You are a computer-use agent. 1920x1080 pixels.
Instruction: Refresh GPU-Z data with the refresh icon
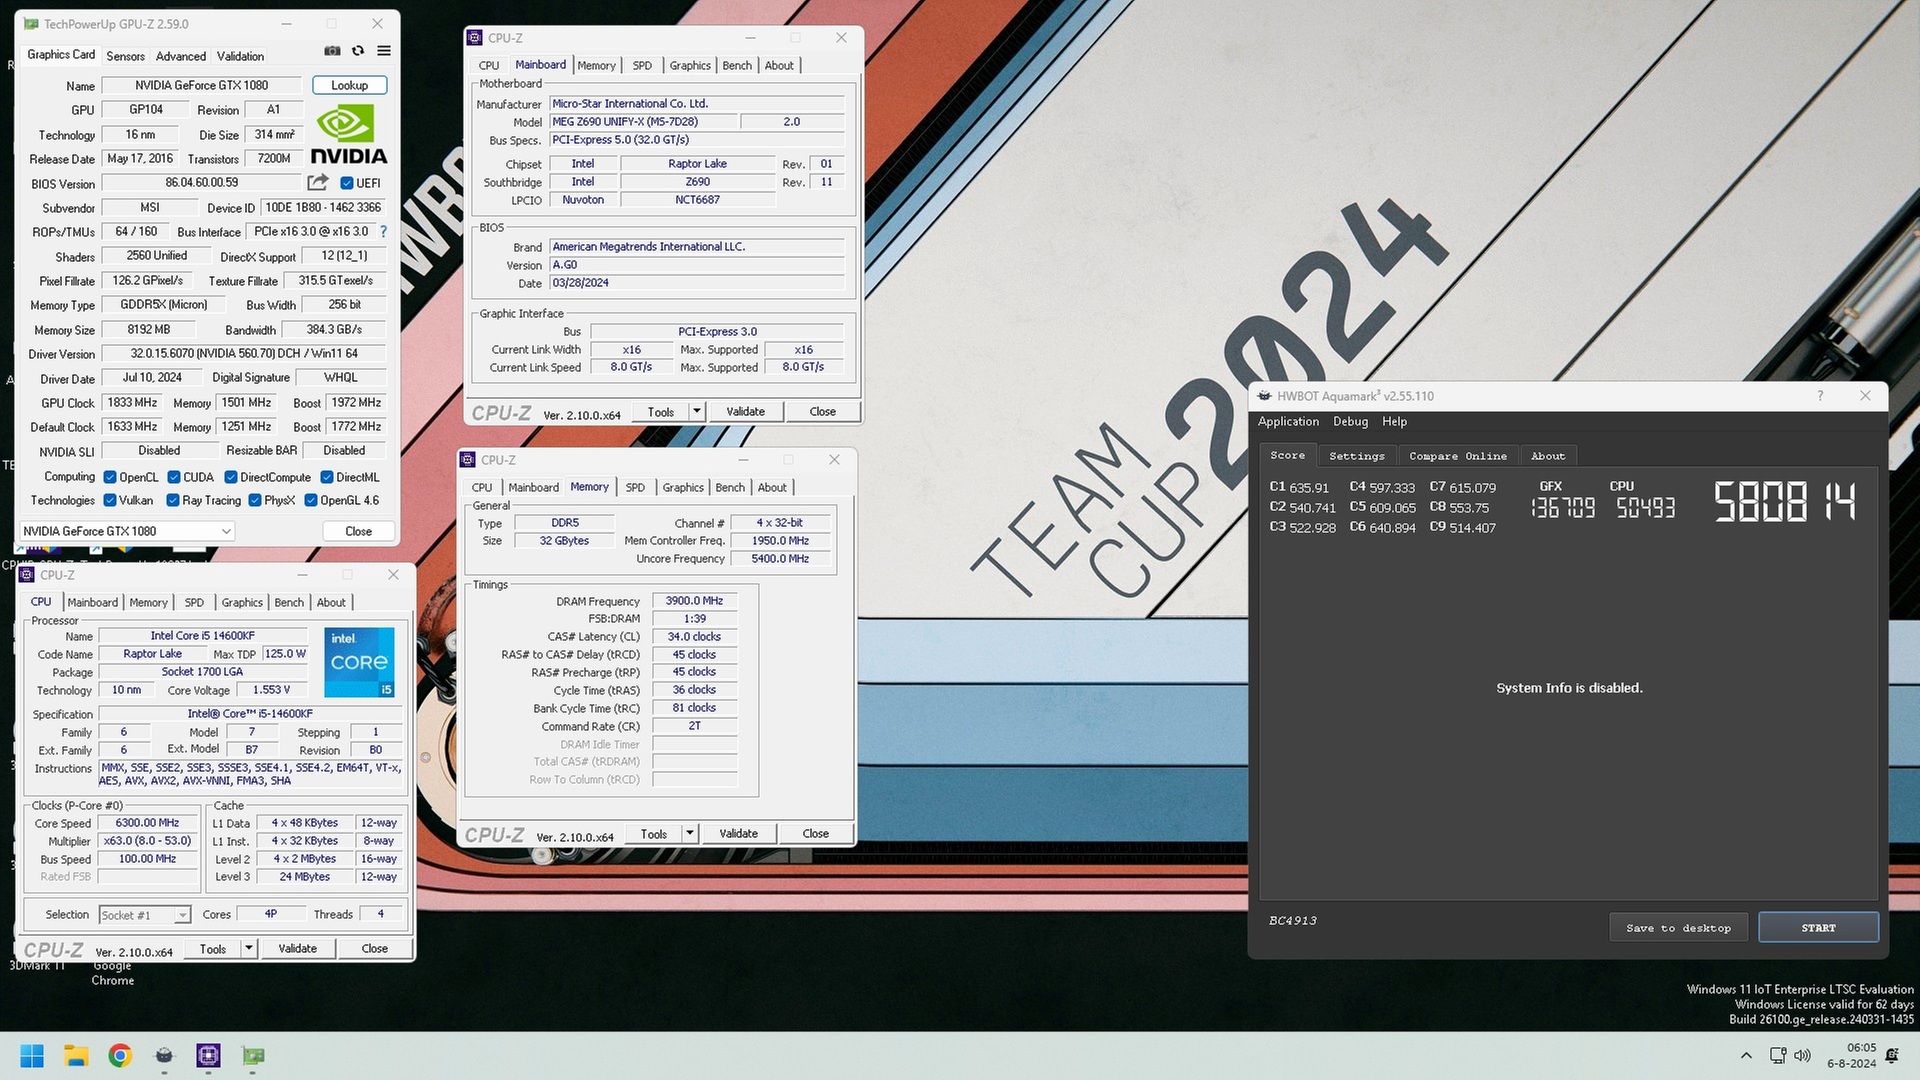(x=358, y=51)
